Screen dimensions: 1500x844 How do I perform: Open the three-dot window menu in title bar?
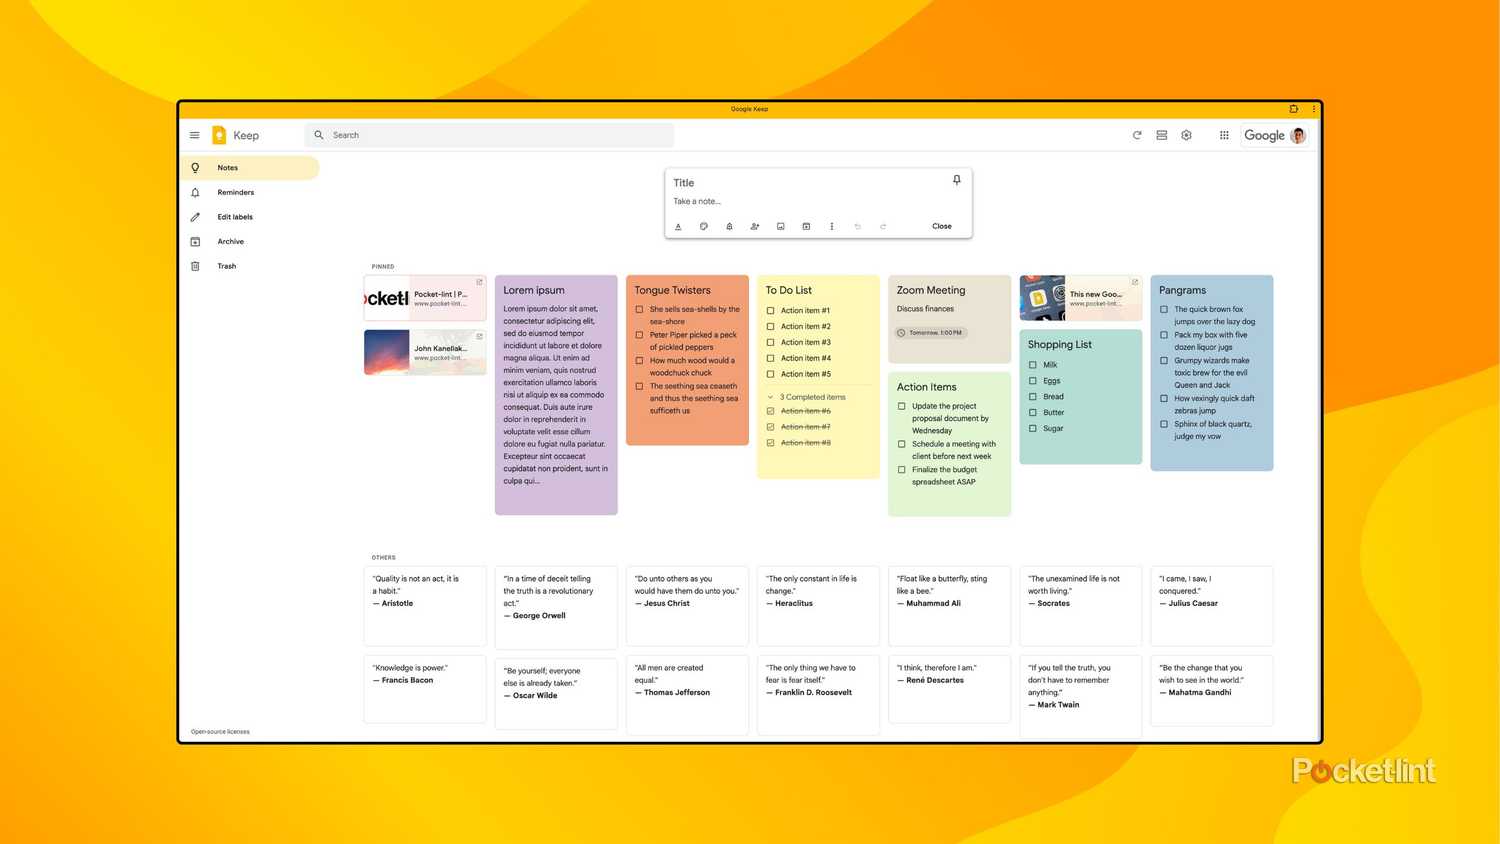pos(1313,109)
